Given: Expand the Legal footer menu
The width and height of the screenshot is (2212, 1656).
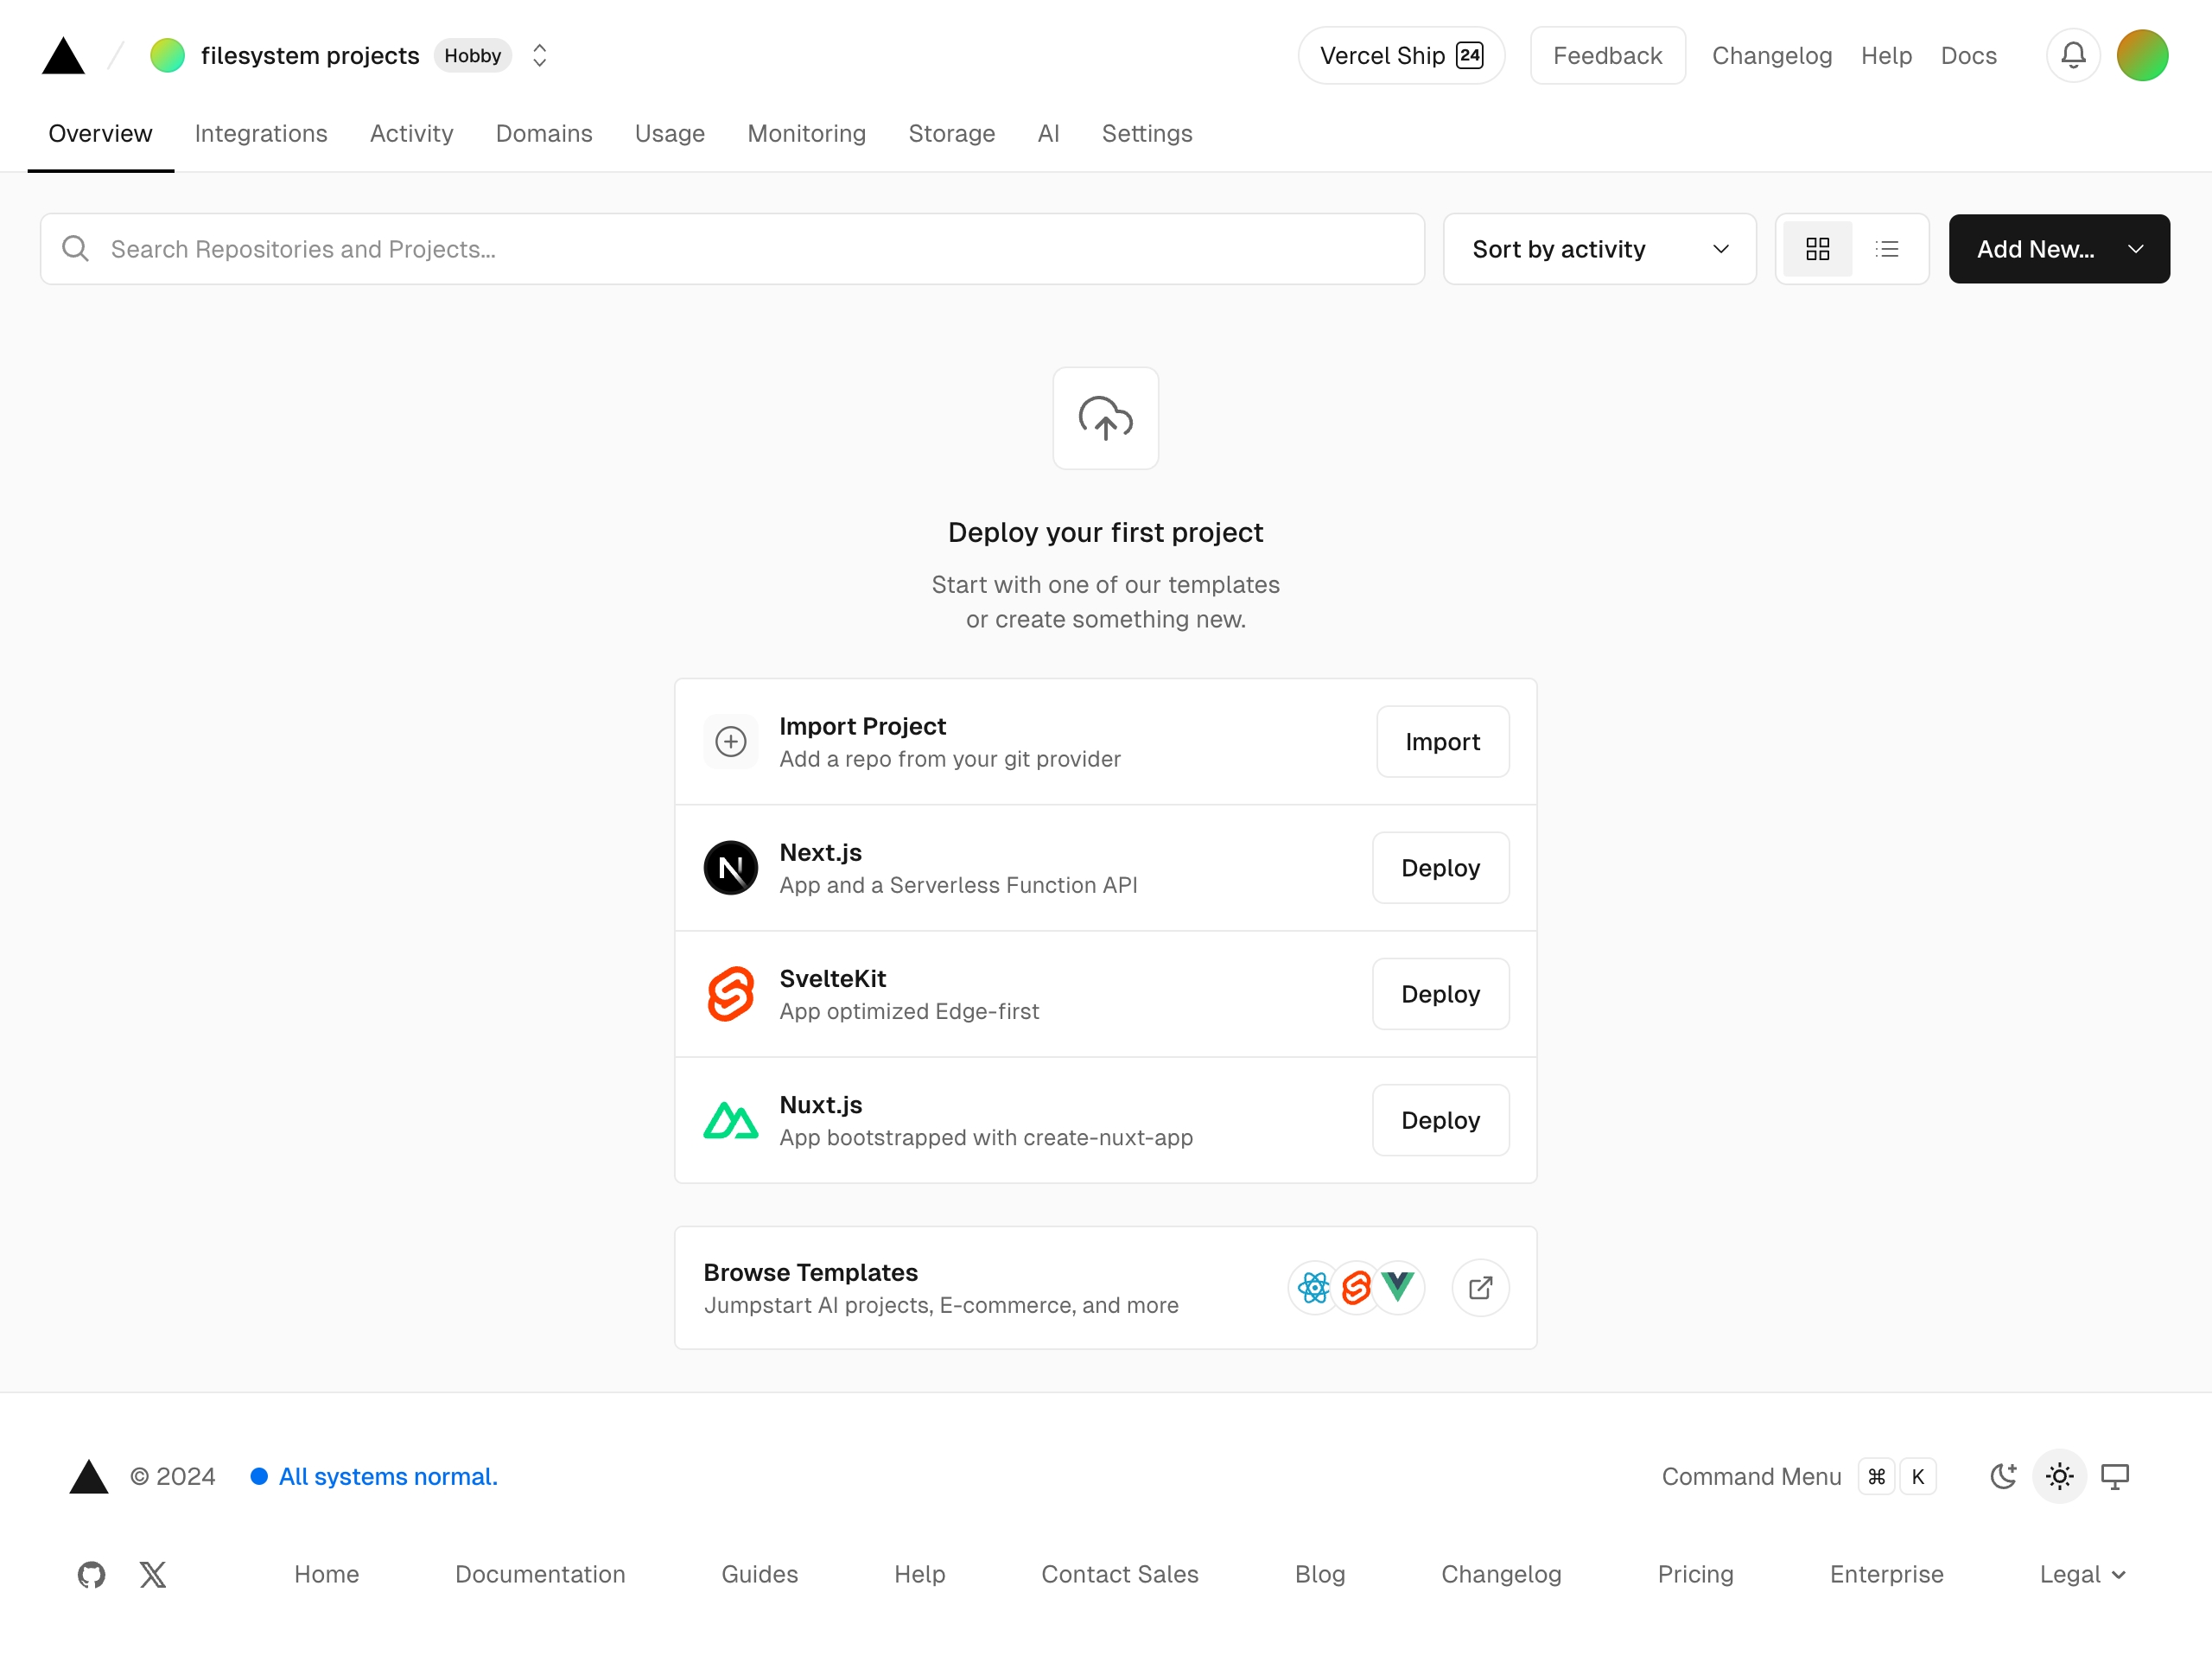Looking at the screenshot, I should coord(2082,1574).
